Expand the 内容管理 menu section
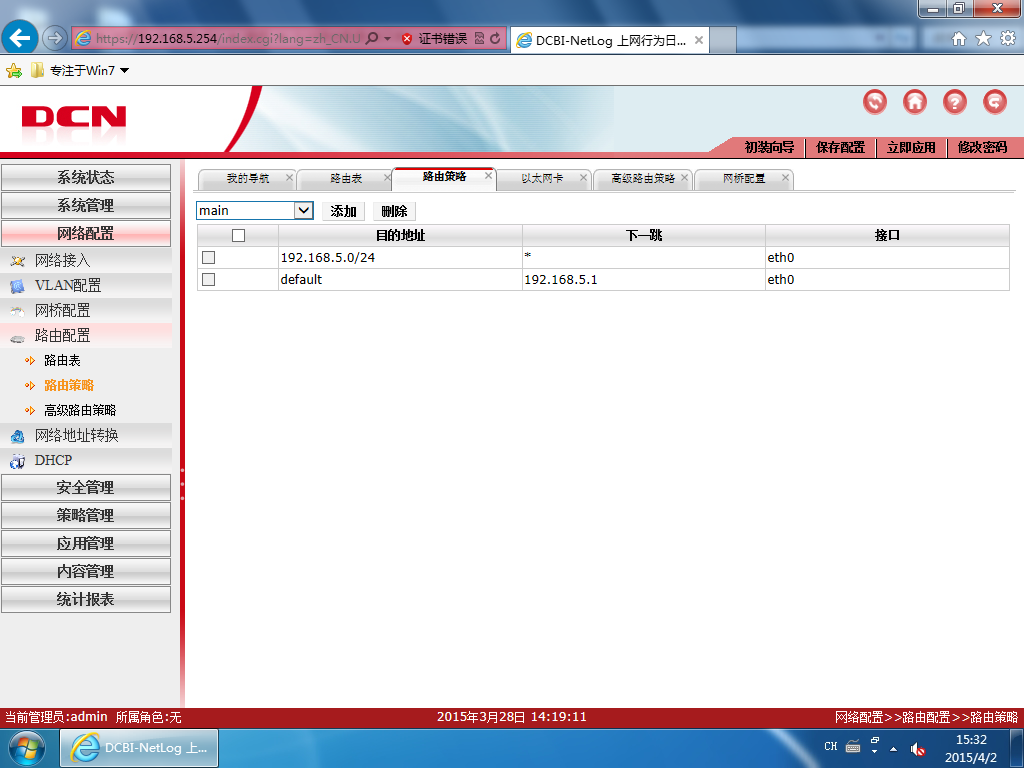The height and width of the screenshot is (768, 1024). [x=86, y=571]
